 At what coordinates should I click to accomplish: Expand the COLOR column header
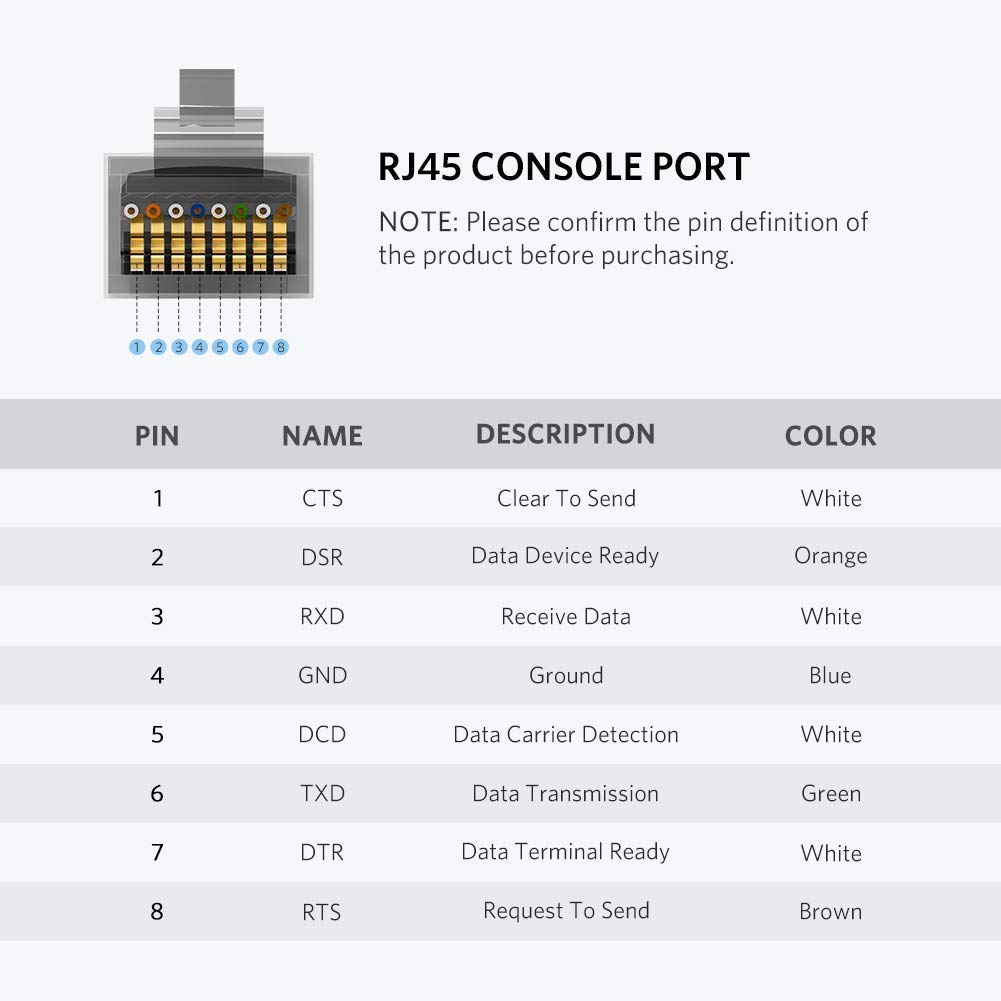point(830,435)
